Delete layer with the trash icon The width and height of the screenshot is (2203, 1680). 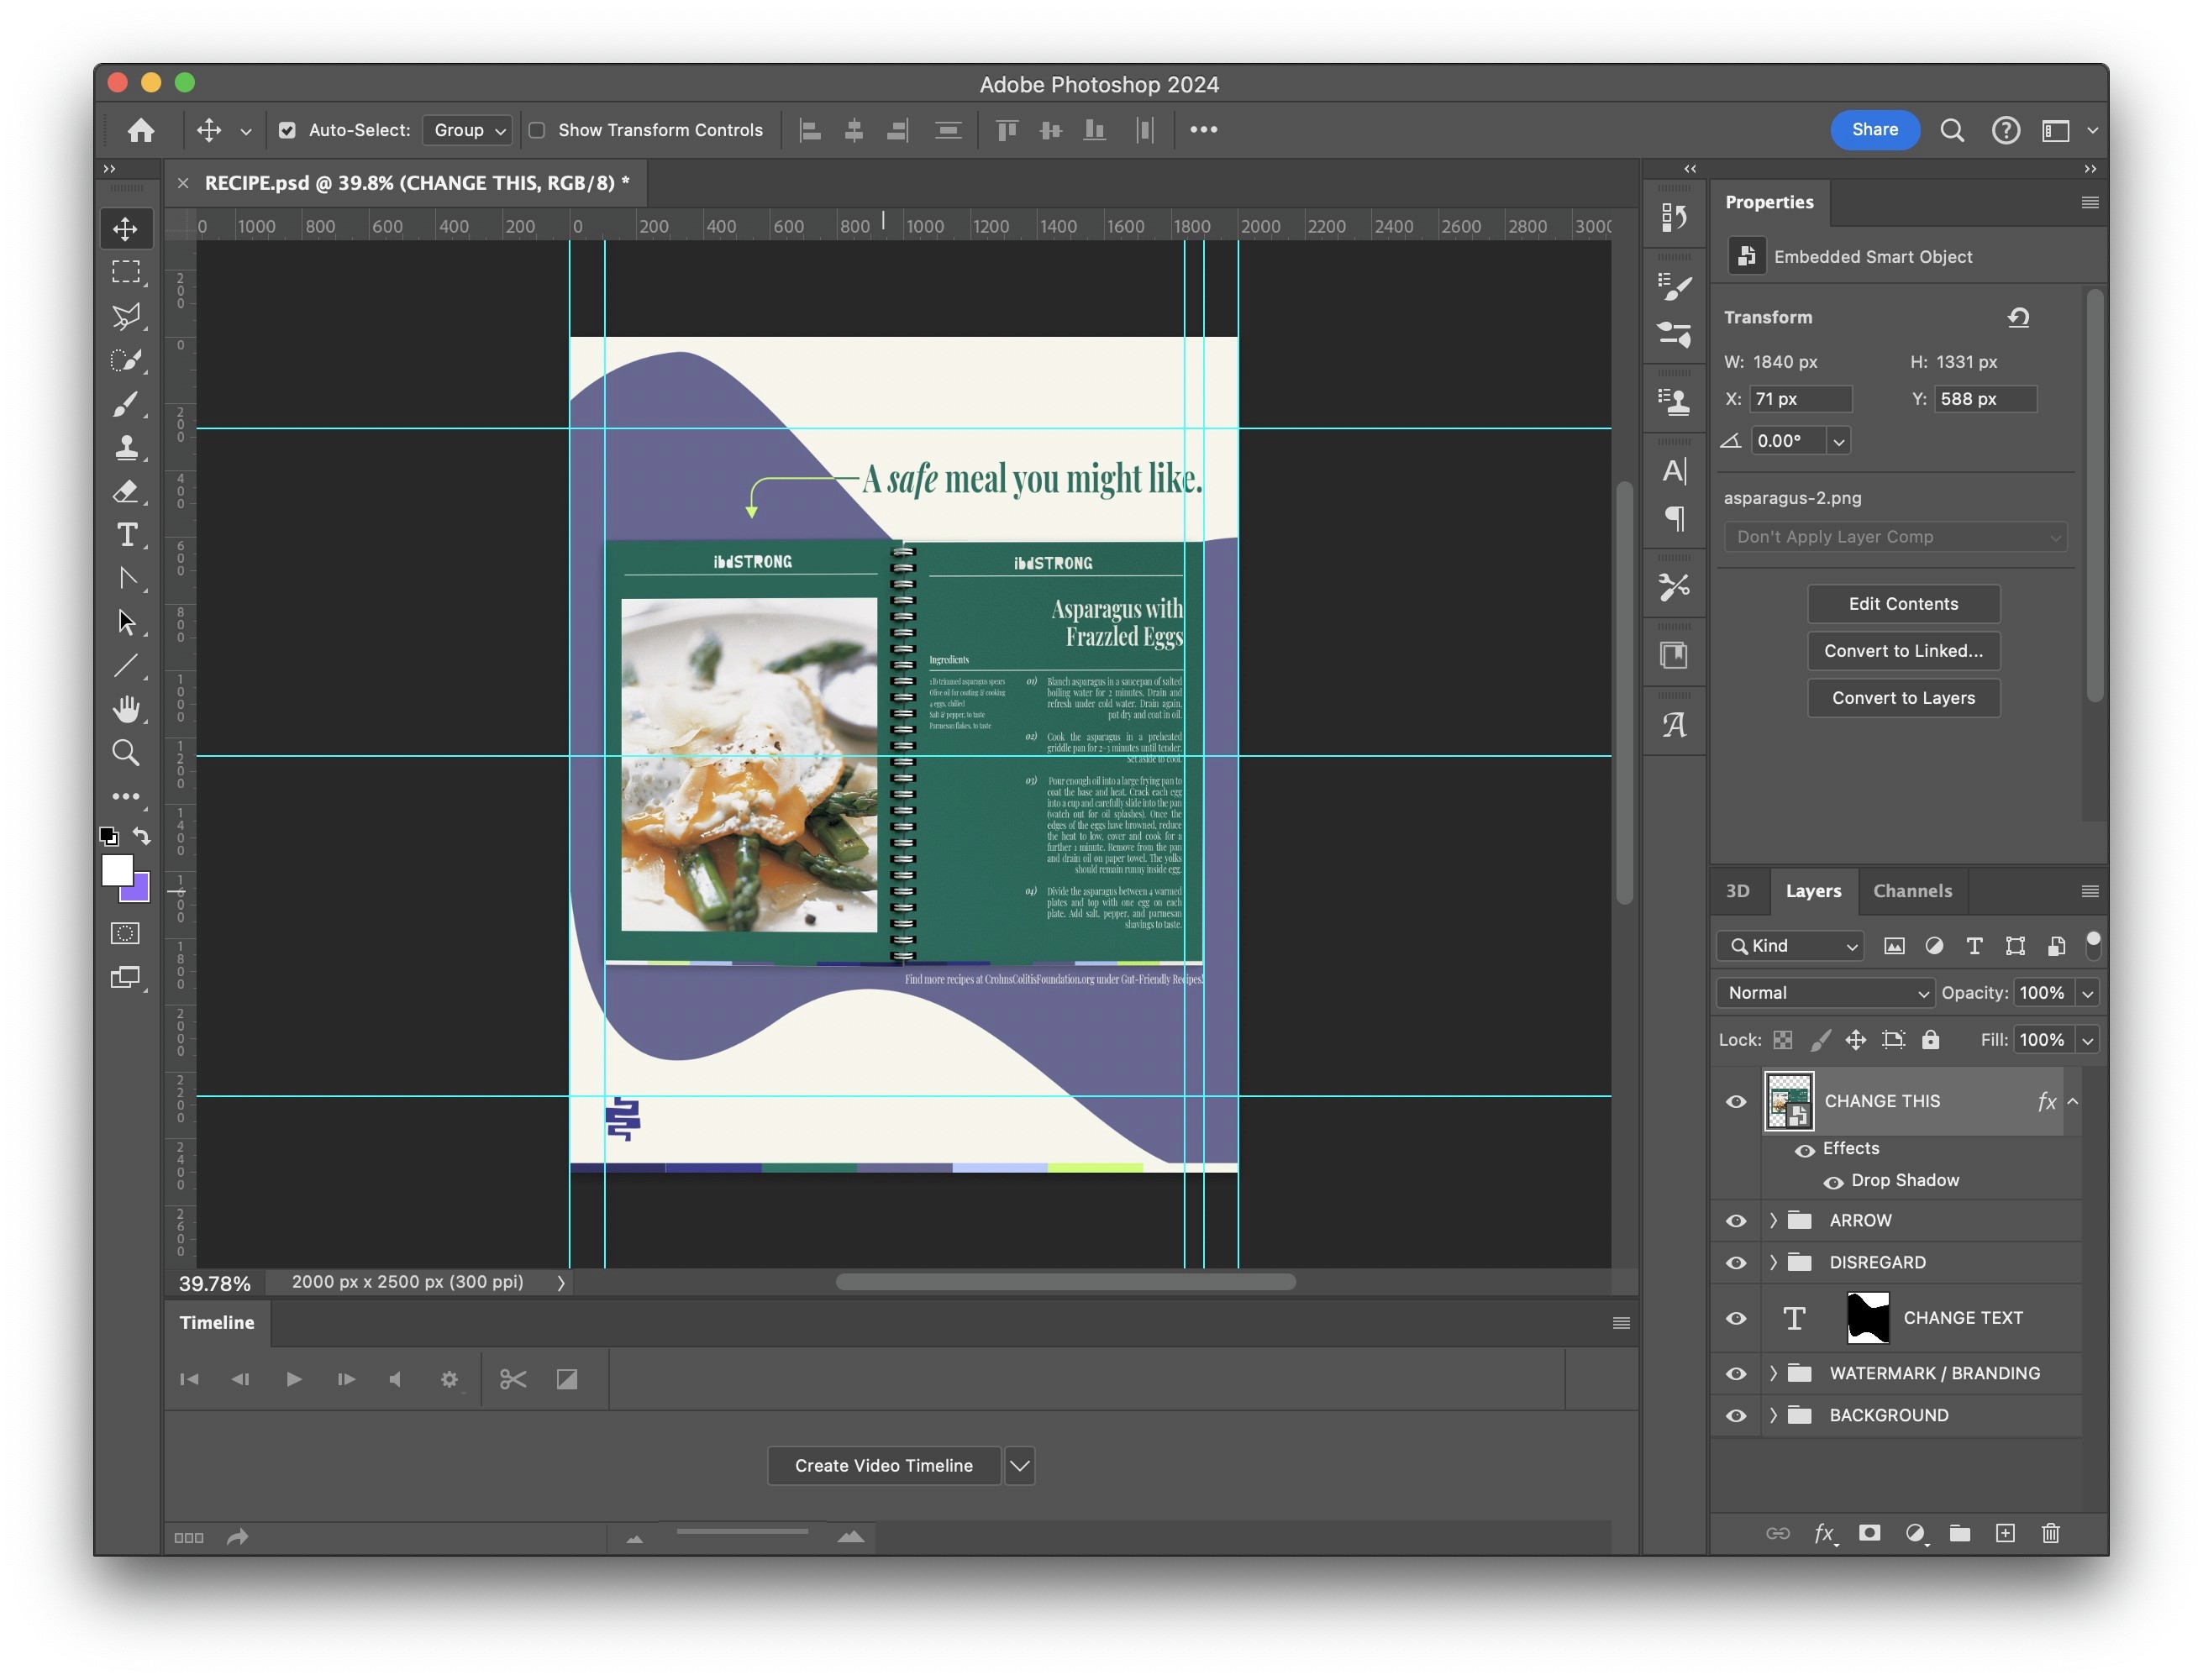pos(2050,1534)
